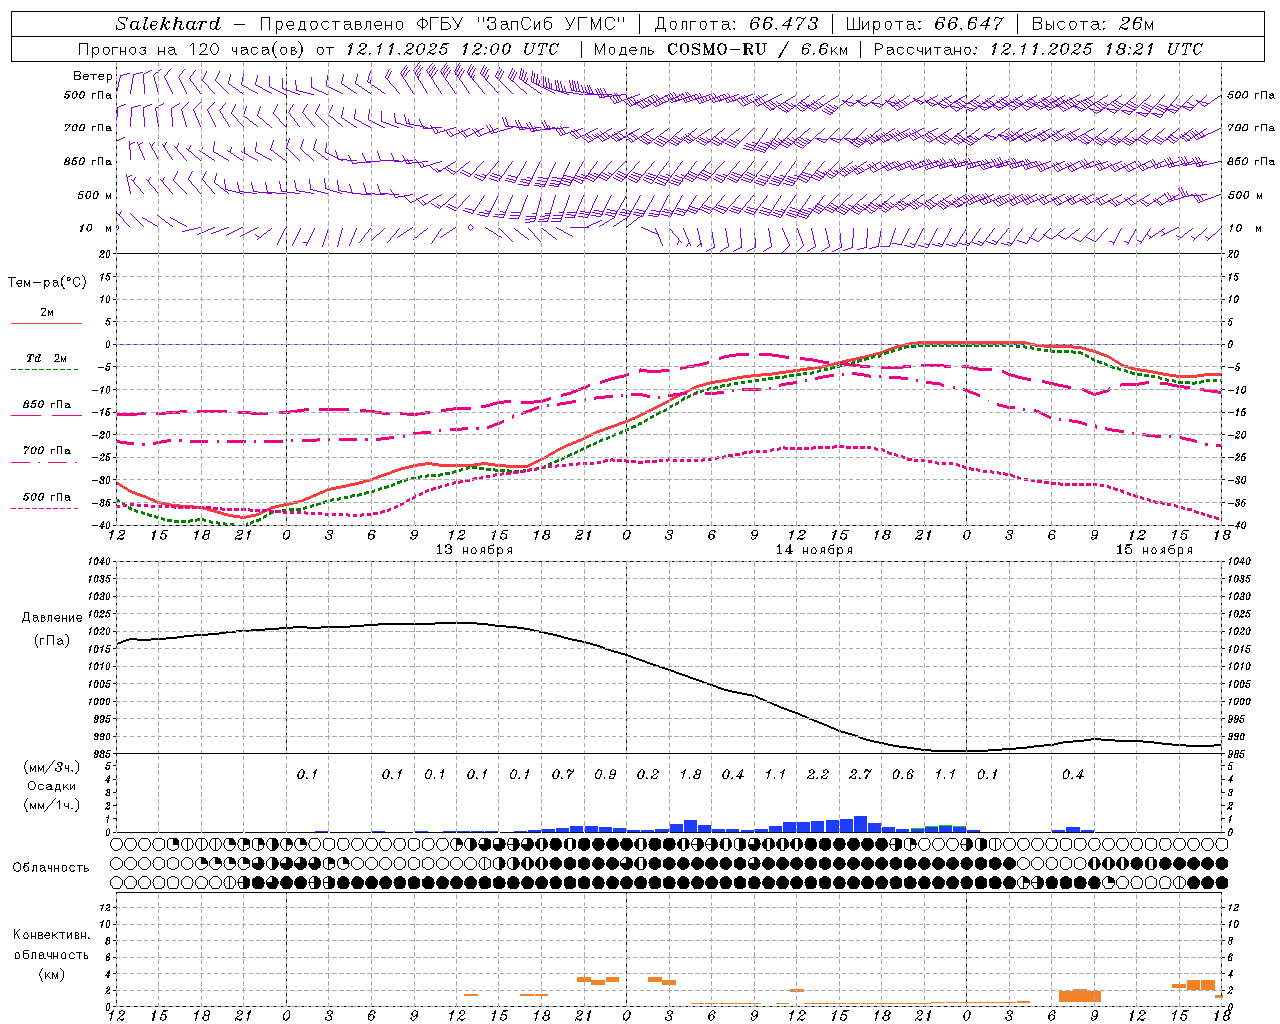Select the Тем-ра(°C) axis title
The image size is (1280, 1024).
coord(47,283)
